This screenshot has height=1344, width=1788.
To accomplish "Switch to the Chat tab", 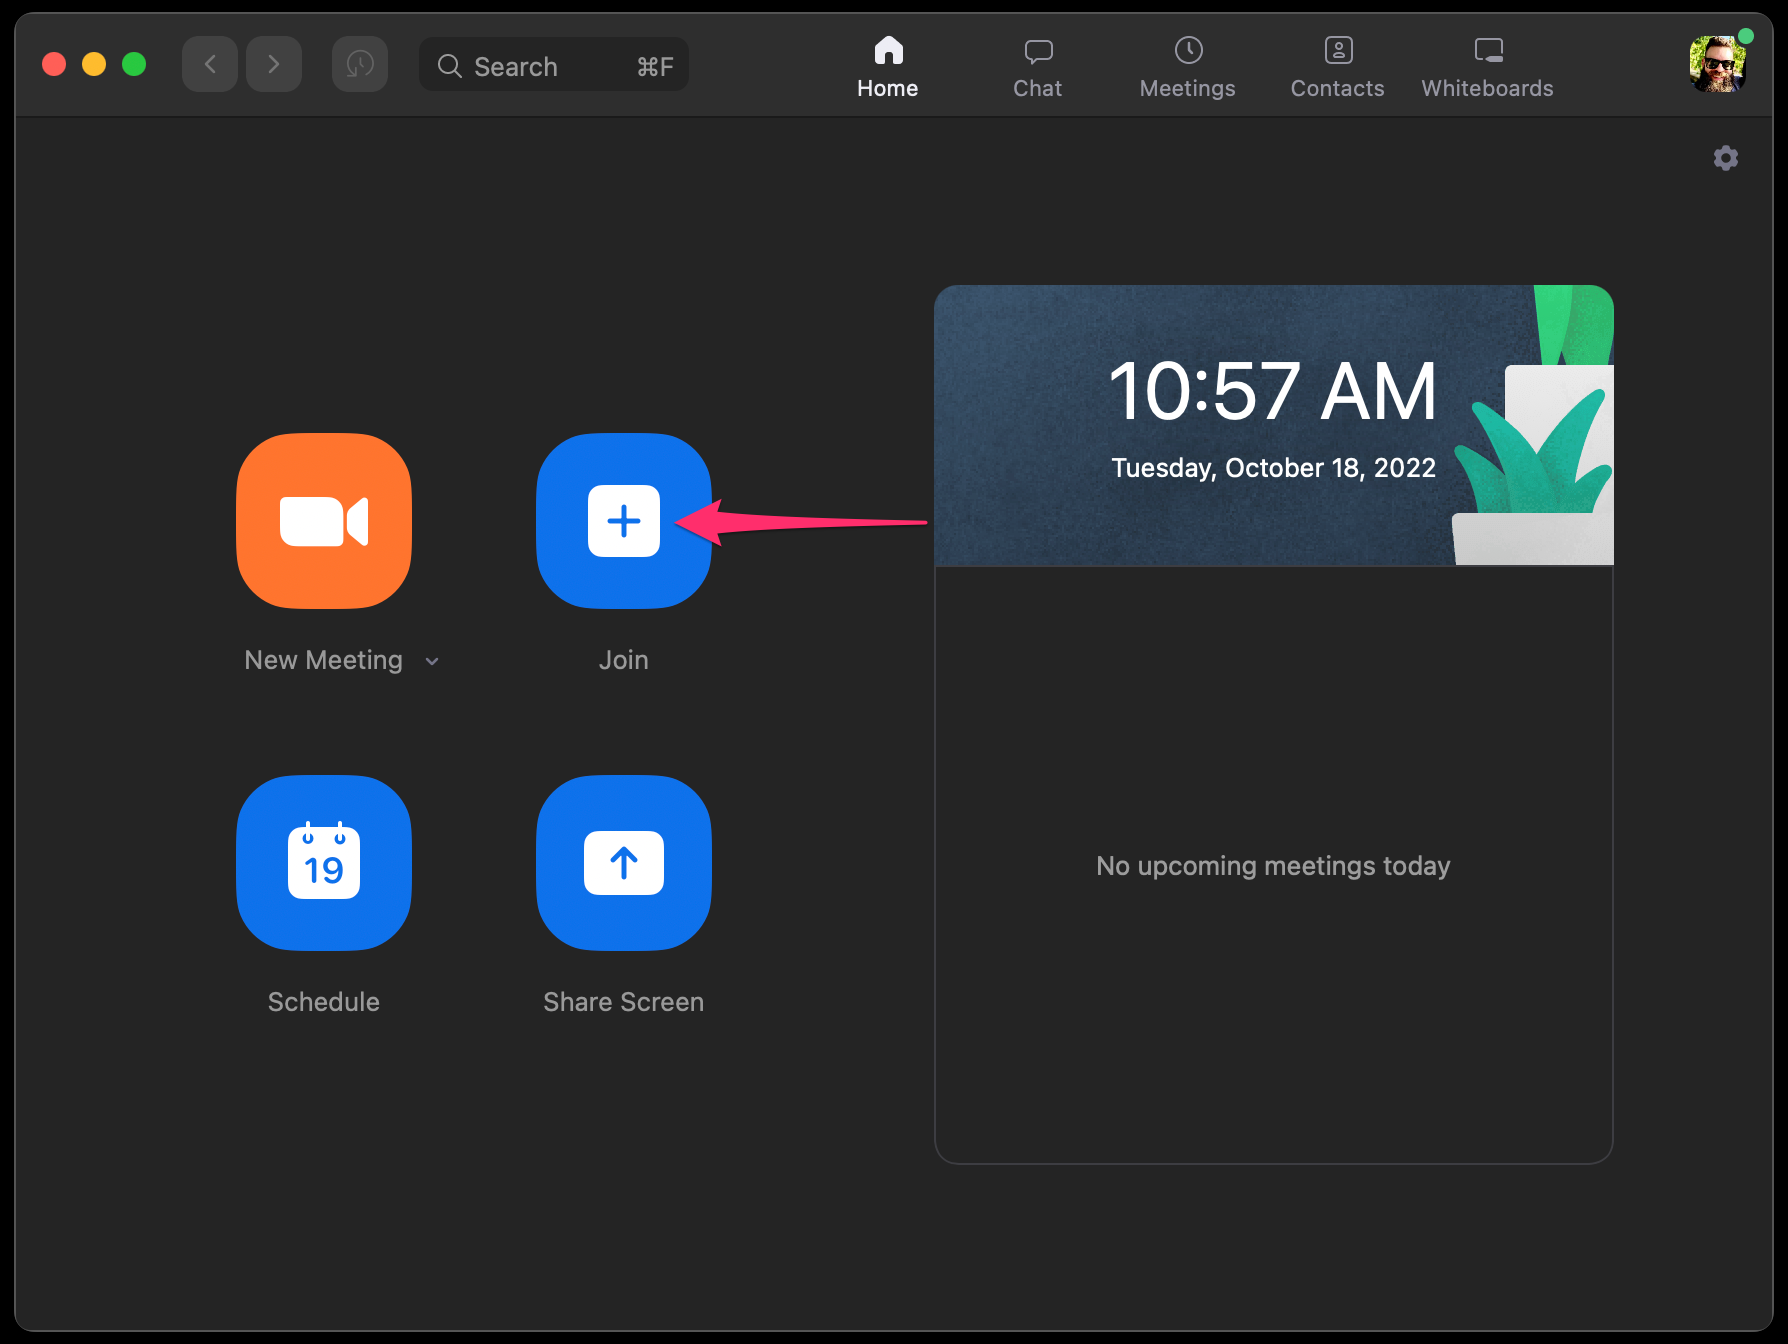I will coord(1038,68).
